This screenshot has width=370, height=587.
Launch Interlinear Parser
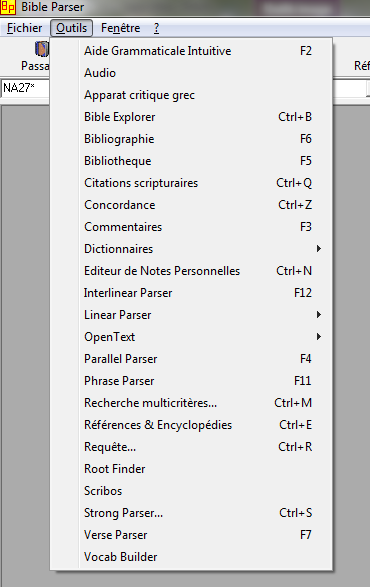pos(191,293)
